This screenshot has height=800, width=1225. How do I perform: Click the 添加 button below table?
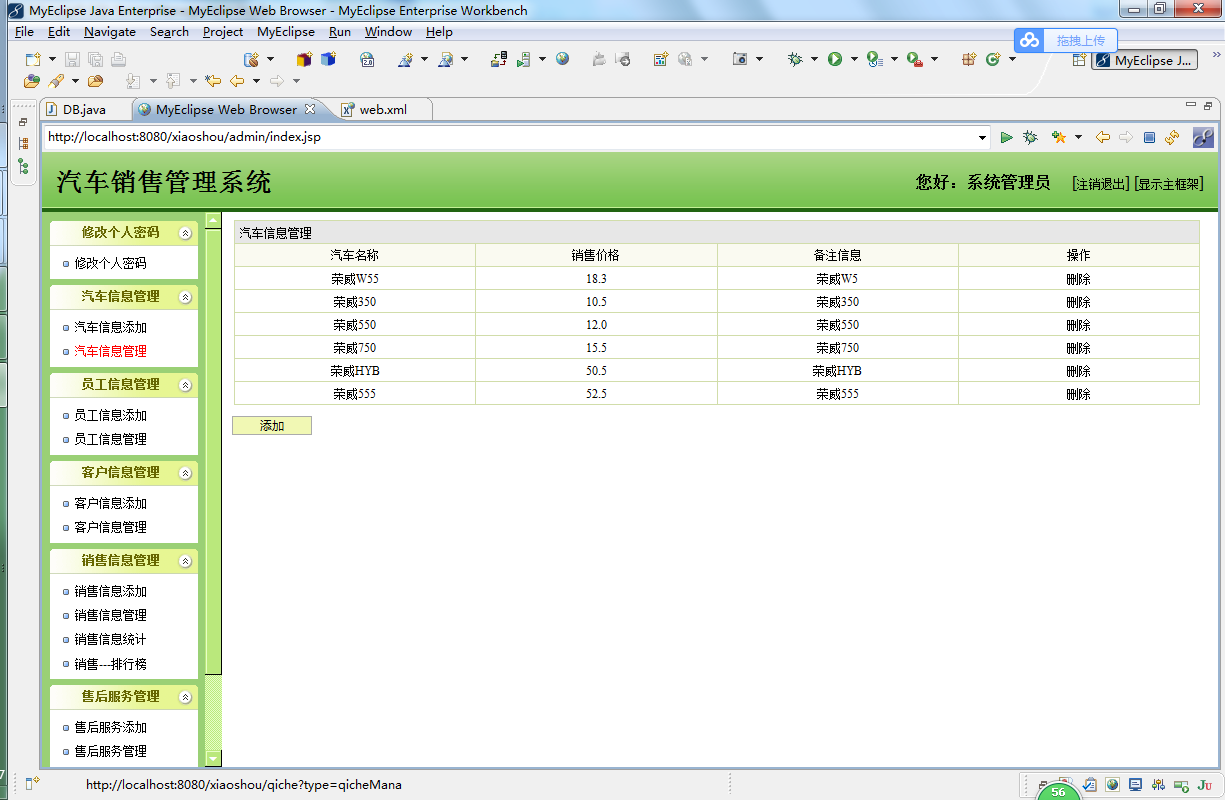[x=272, y=426]
